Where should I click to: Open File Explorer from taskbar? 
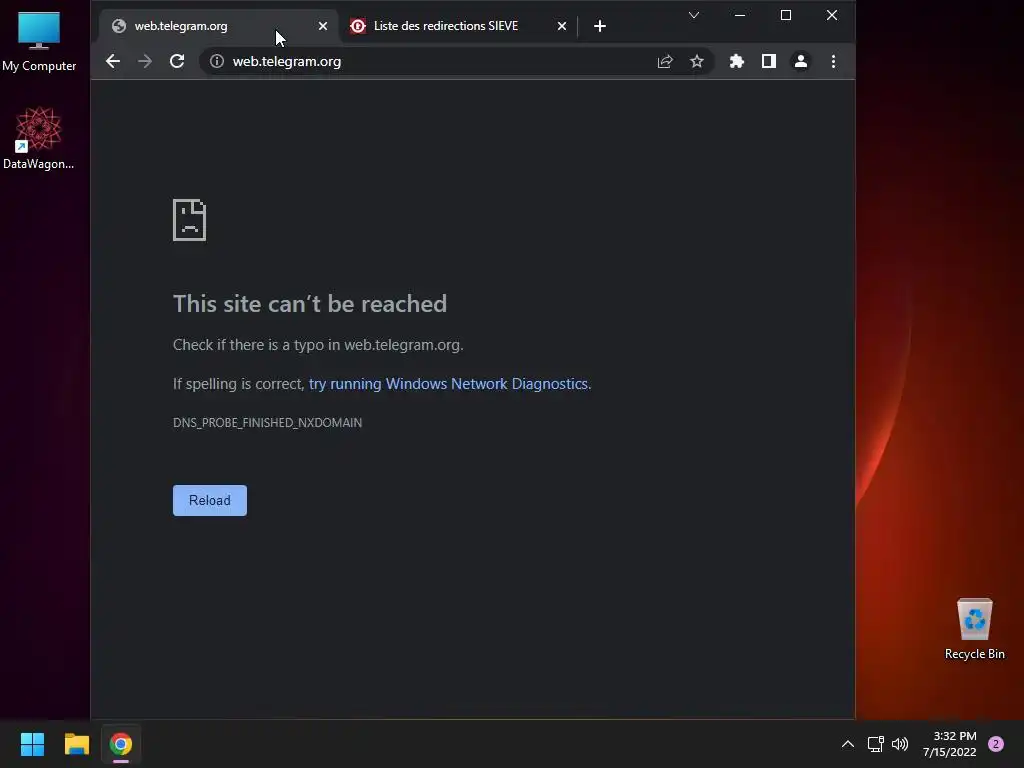point(76,744)
